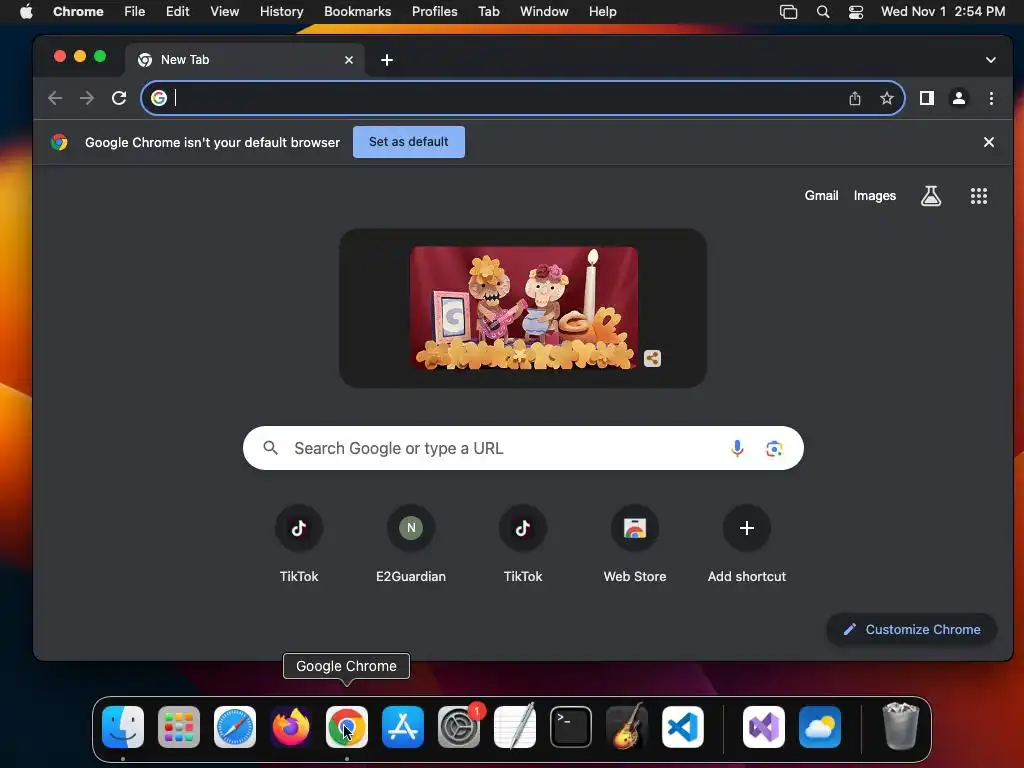This screenshot has height=768, width=1024.
Task: Open TextEdit from the Dock
Action: point(515,727)
